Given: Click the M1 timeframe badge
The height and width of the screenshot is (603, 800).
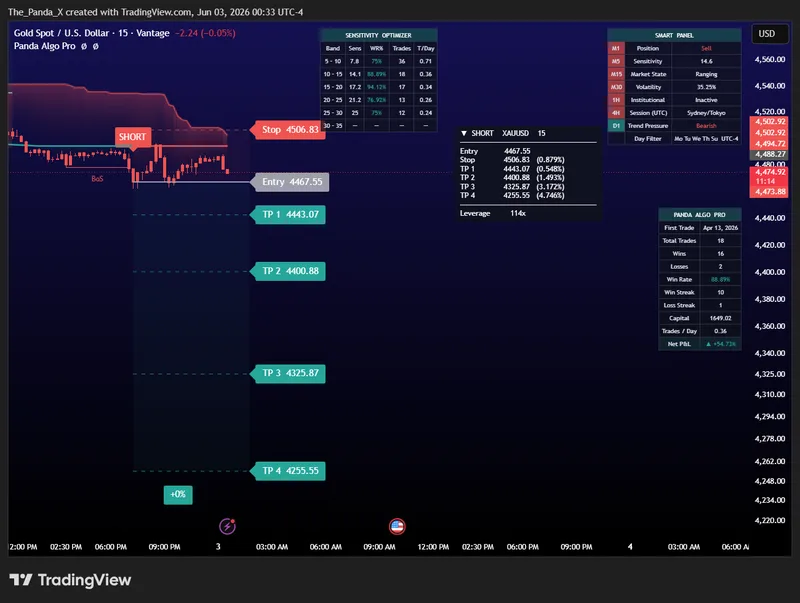Looking at the screenshot, I should coord(616,48).
